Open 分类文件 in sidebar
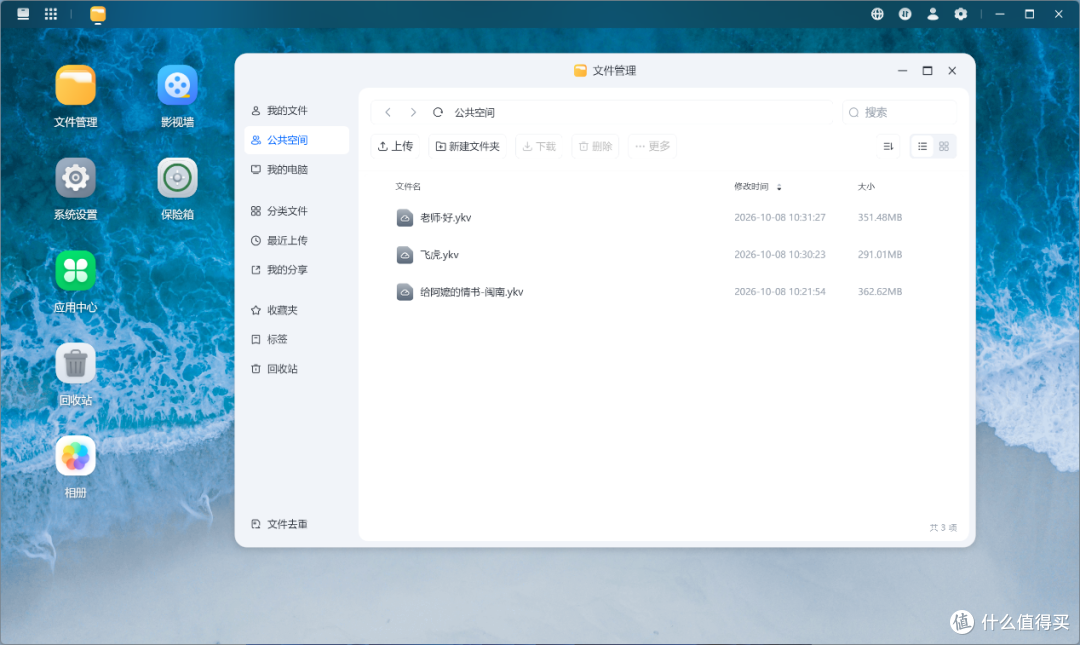The image size is (1080, 645). (296, 211)
